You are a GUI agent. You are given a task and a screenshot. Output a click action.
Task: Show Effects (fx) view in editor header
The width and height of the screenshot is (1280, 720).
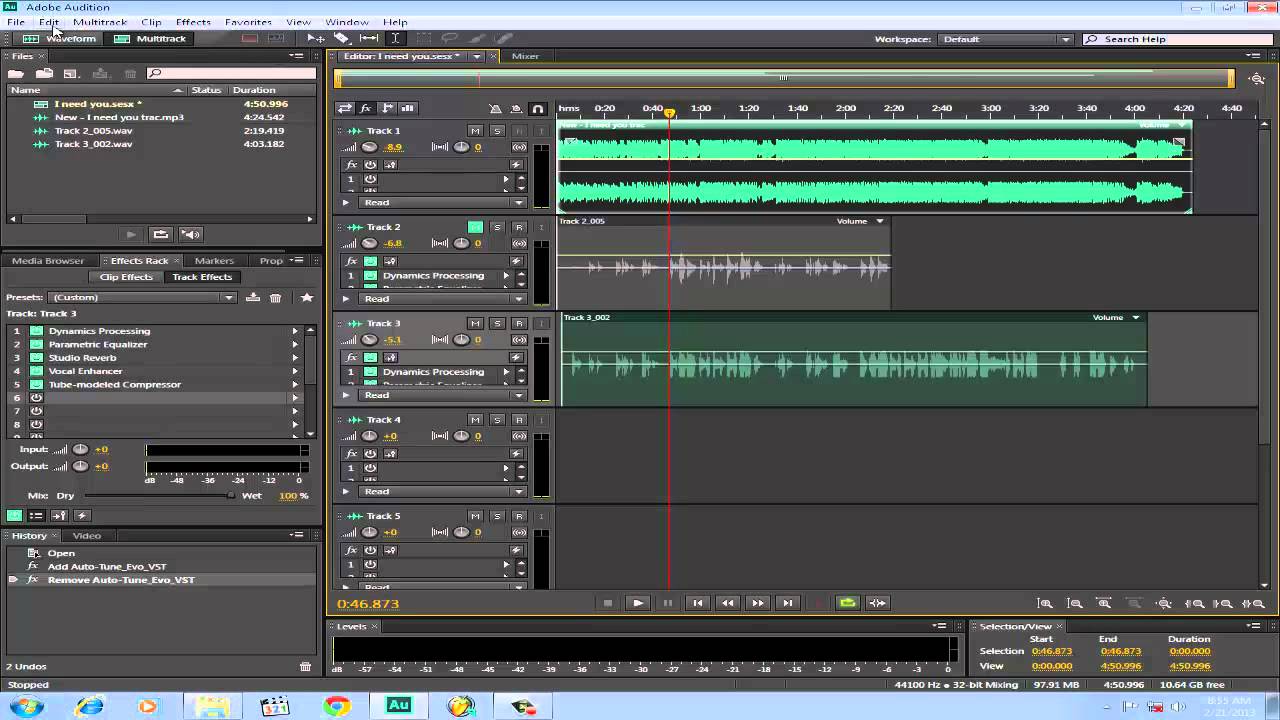click(x=366, y=108)
